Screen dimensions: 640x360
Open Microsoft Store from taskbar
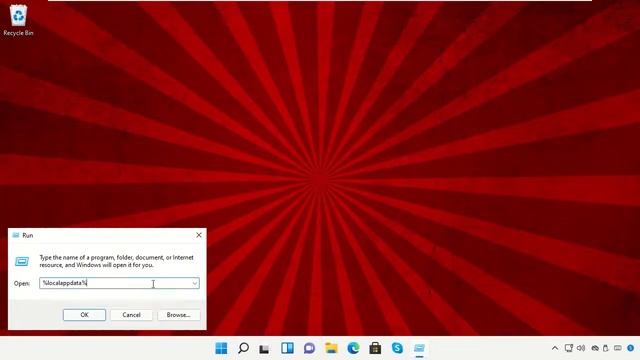point(375,348)
